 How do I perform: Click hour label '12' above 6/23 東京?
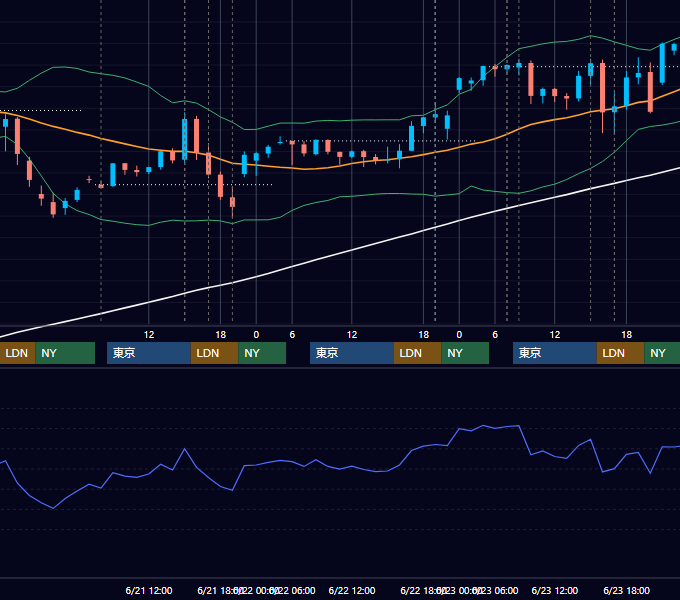click(x=555, y=335)
